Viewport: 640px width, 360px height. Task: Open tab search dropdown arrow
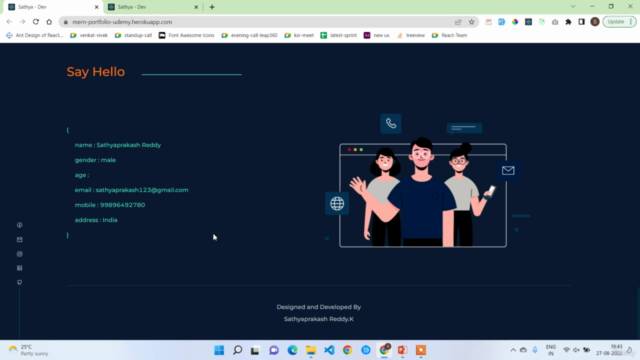pos(573,7)
